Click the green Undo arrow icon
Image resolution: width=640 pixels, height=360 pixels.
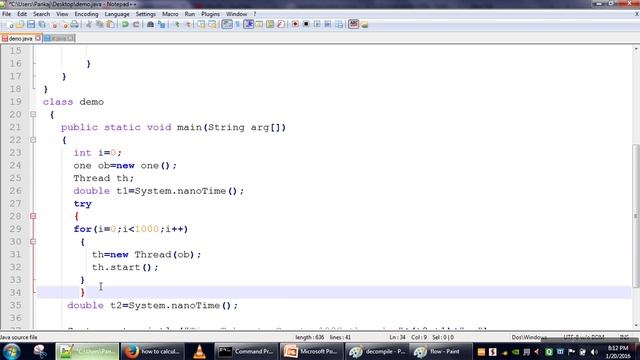125,25
